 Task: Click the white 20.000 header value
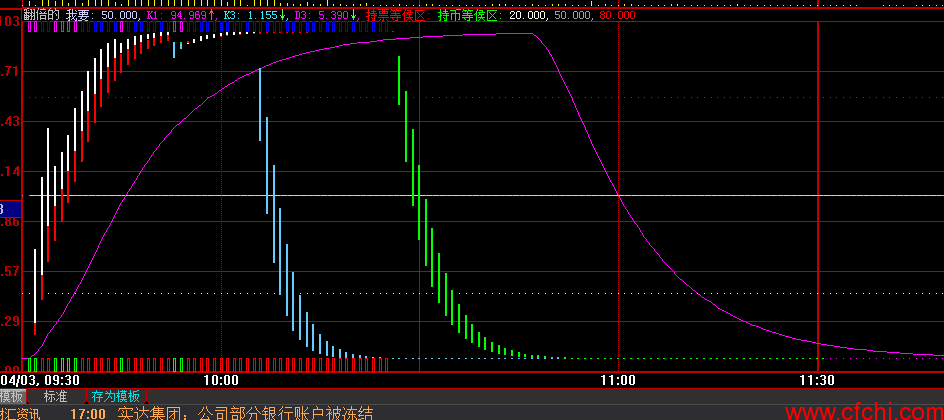[x=527, y=14]
